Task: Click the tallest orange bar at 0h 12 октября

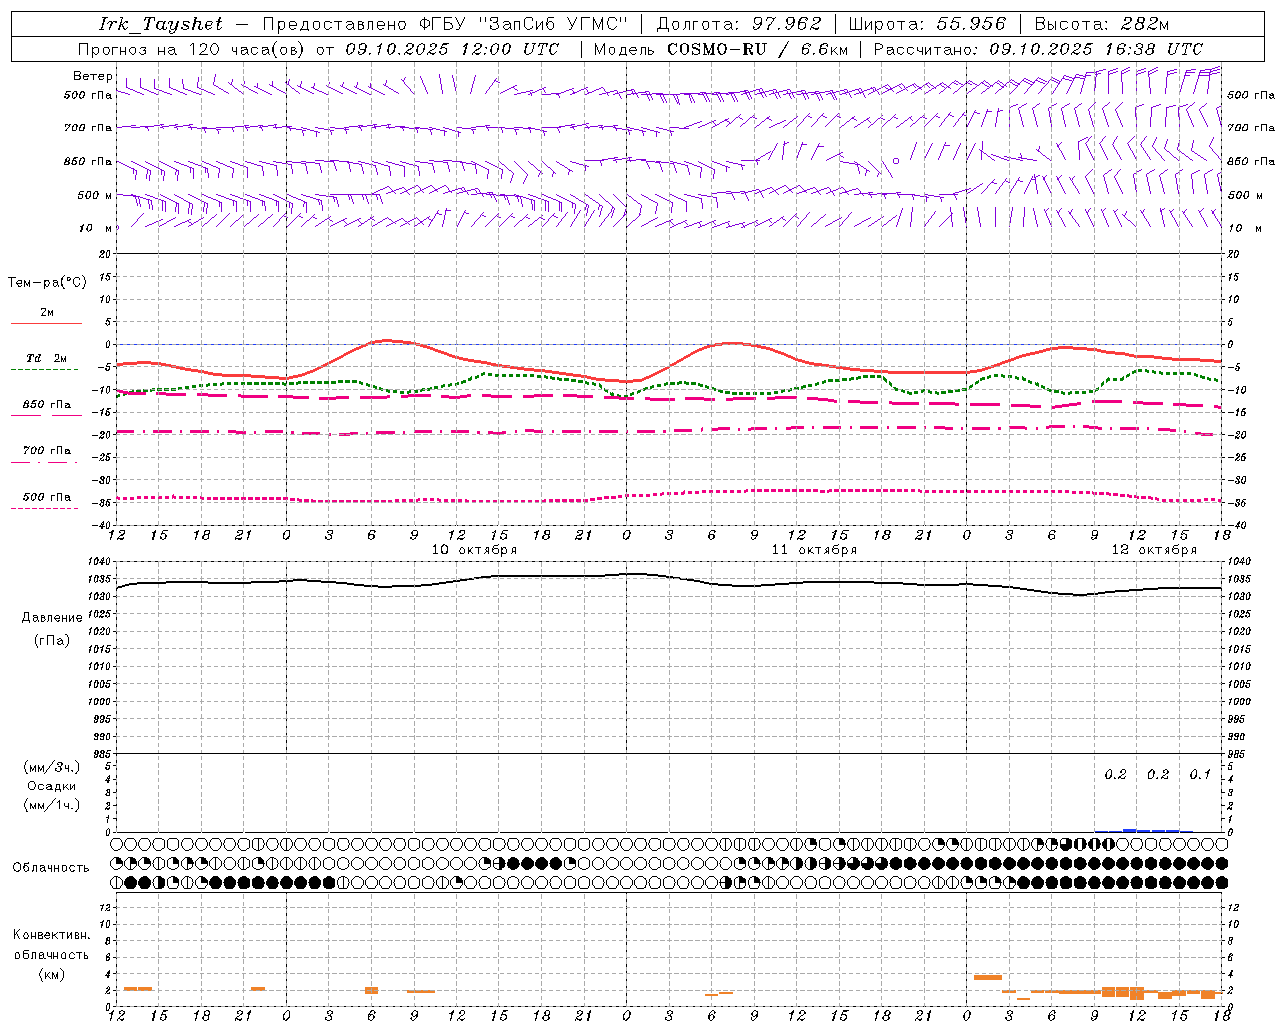Action: tap(988, 977)
